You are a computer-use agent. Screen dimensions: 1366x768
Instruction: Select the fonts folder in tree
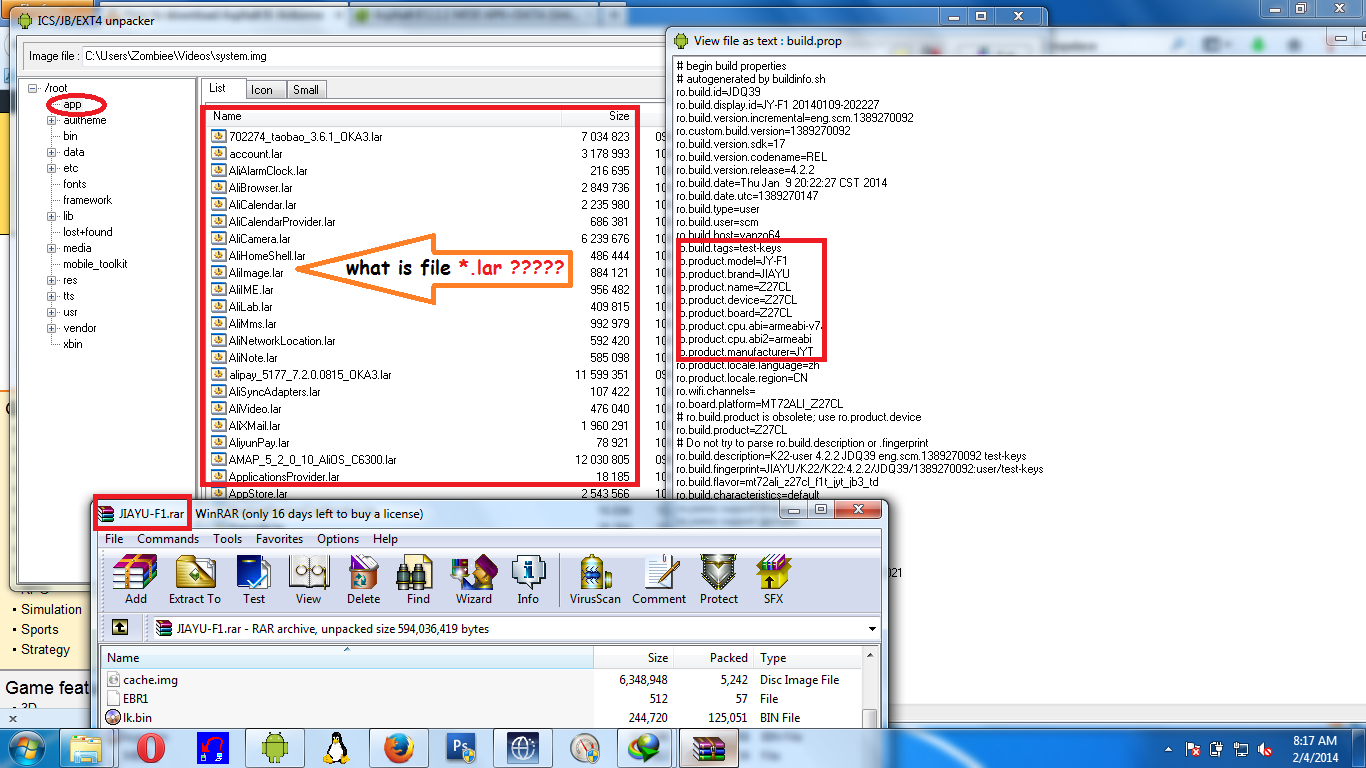pyautogui.click(x=75, y=184)
